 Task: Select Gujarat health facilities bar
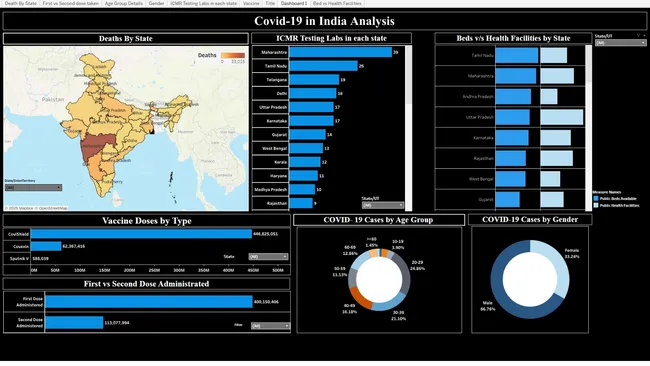[x=552, y=199]
